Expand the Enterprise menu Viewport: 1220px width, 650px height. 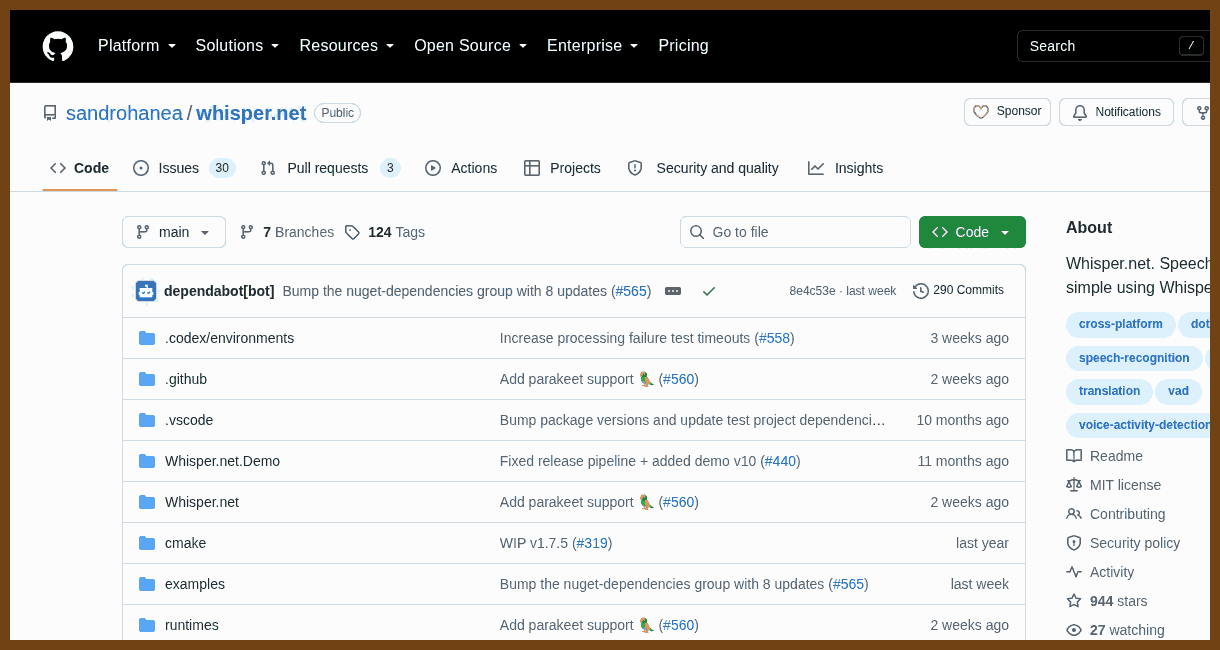pos(593,46)
